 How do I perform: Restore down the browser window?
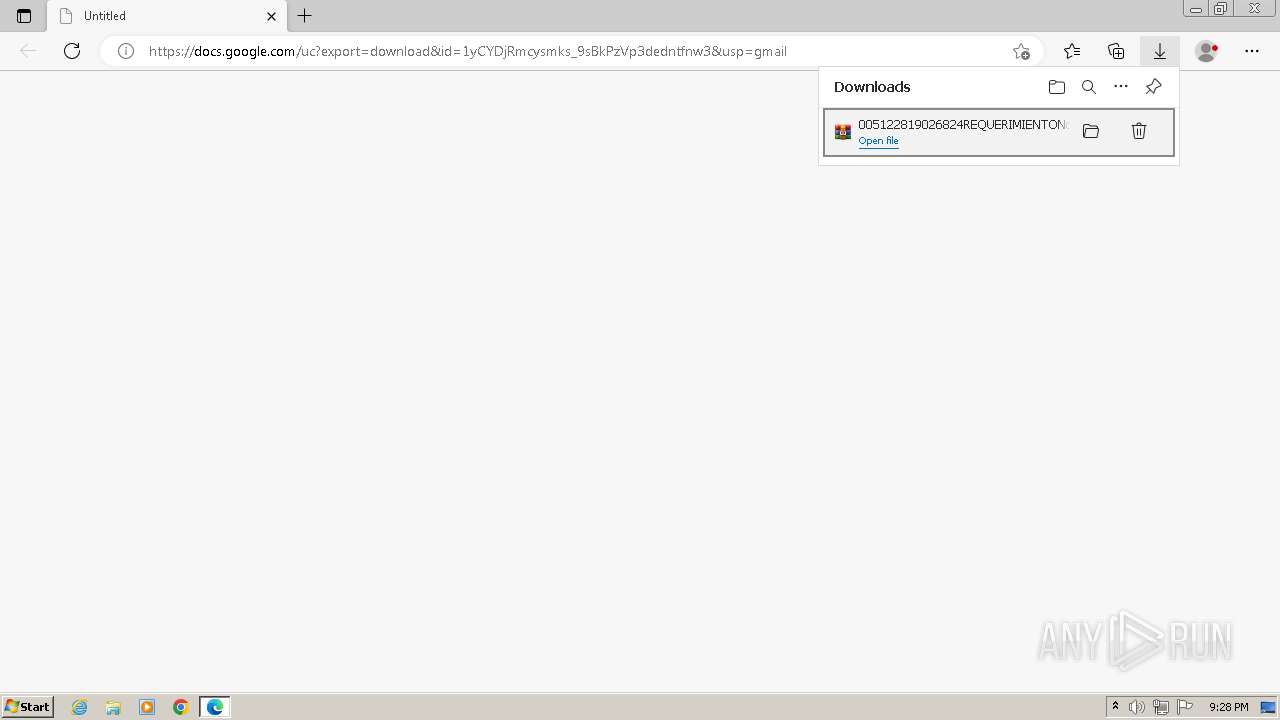(1221, 9)
